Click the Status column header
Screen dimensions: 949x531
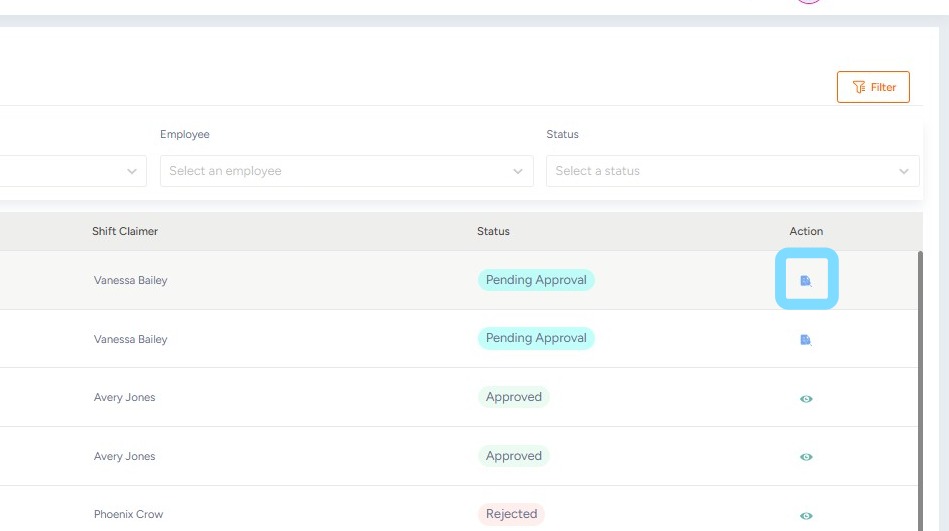[493, 231]
